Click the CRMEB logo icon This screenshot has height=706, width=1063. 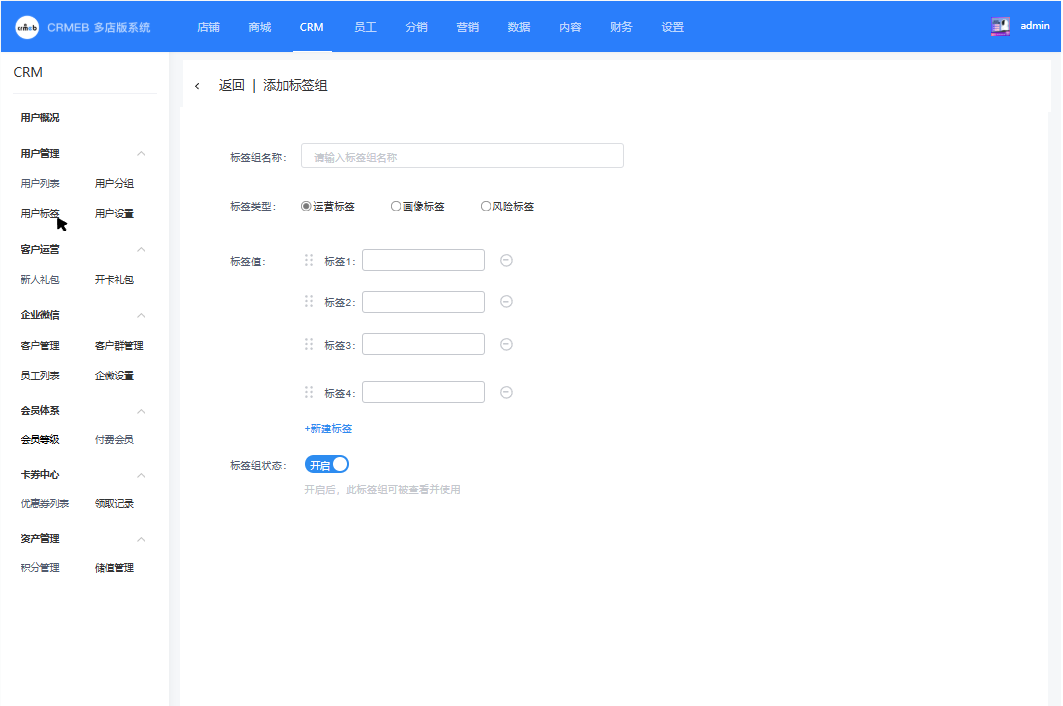point(27,27)
